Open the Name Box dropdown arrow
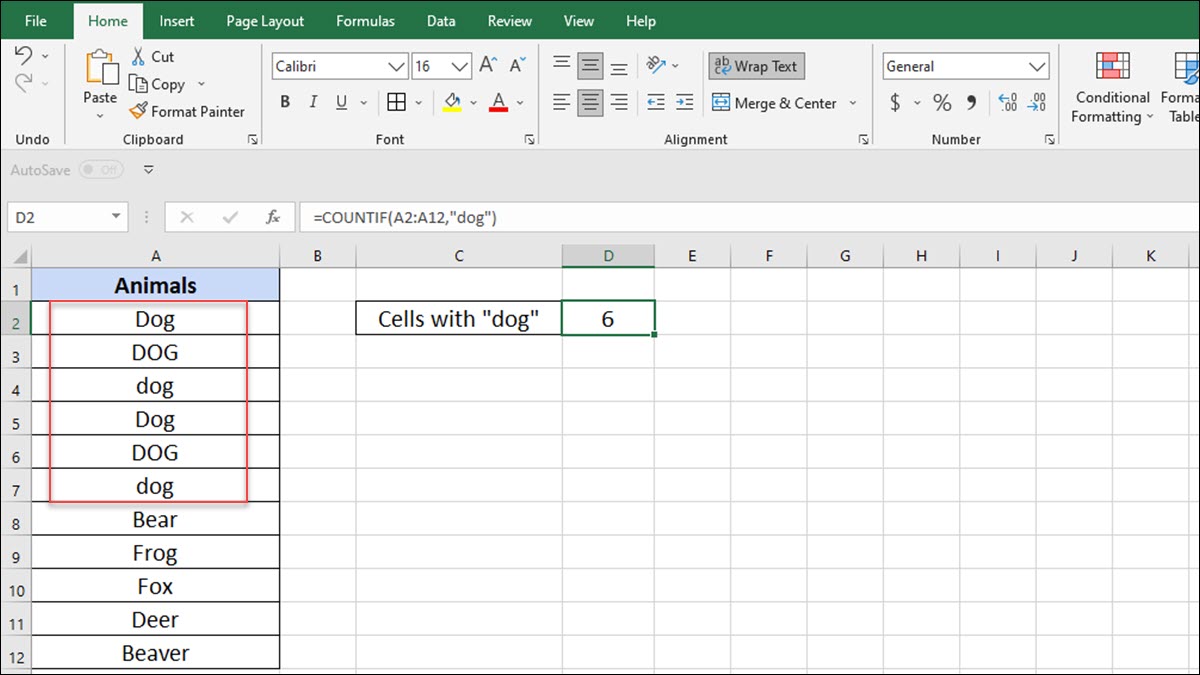1200x675 pixels. tap(117, 217)
